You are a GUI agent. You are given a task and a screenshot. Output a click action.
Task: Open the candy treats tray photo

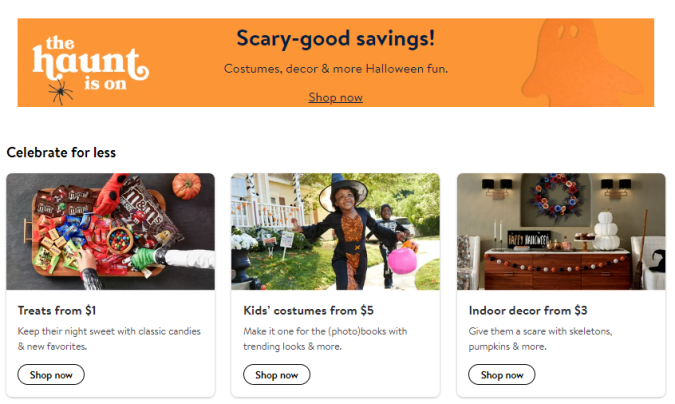point(110,231)
